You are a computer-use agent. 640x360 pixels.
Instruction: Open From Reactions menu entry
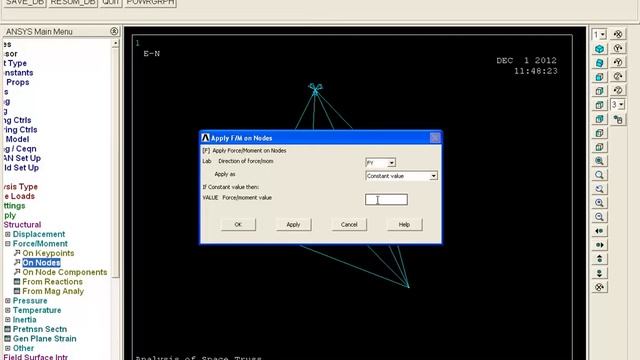tap(52, 282)
